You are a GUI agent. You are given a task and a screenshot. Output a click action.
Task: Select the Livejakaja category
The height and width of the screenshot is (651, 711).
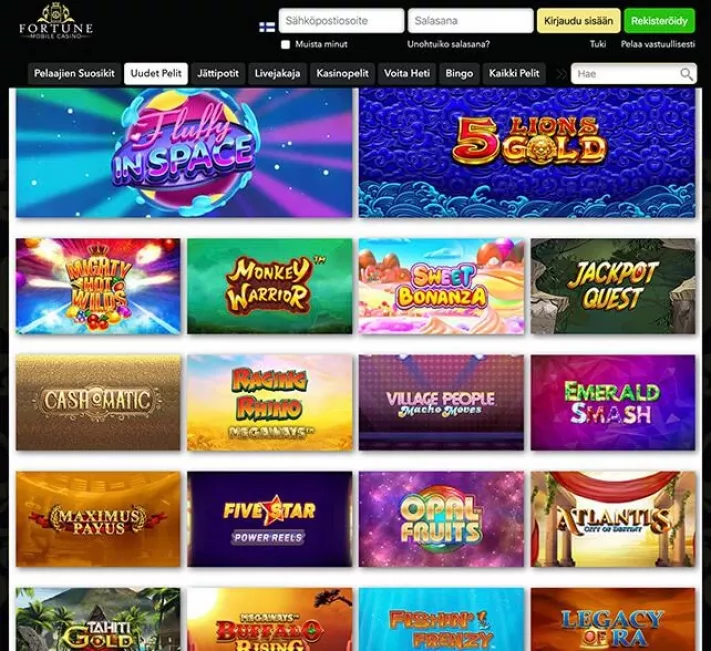[x=277, y=73]
